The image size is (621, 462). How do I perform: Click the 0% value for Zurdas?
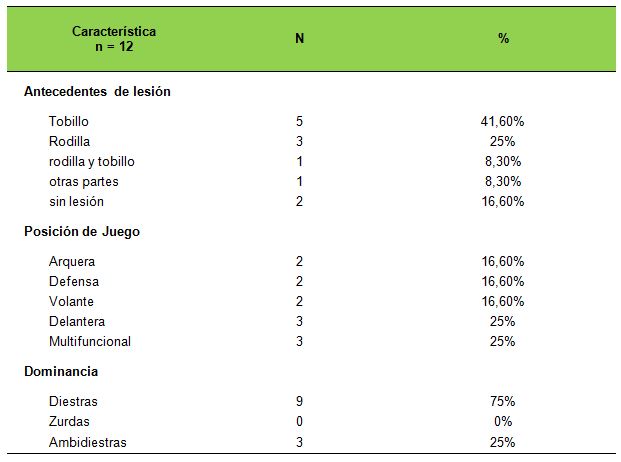pyautogui.click(x=503, y=421)
